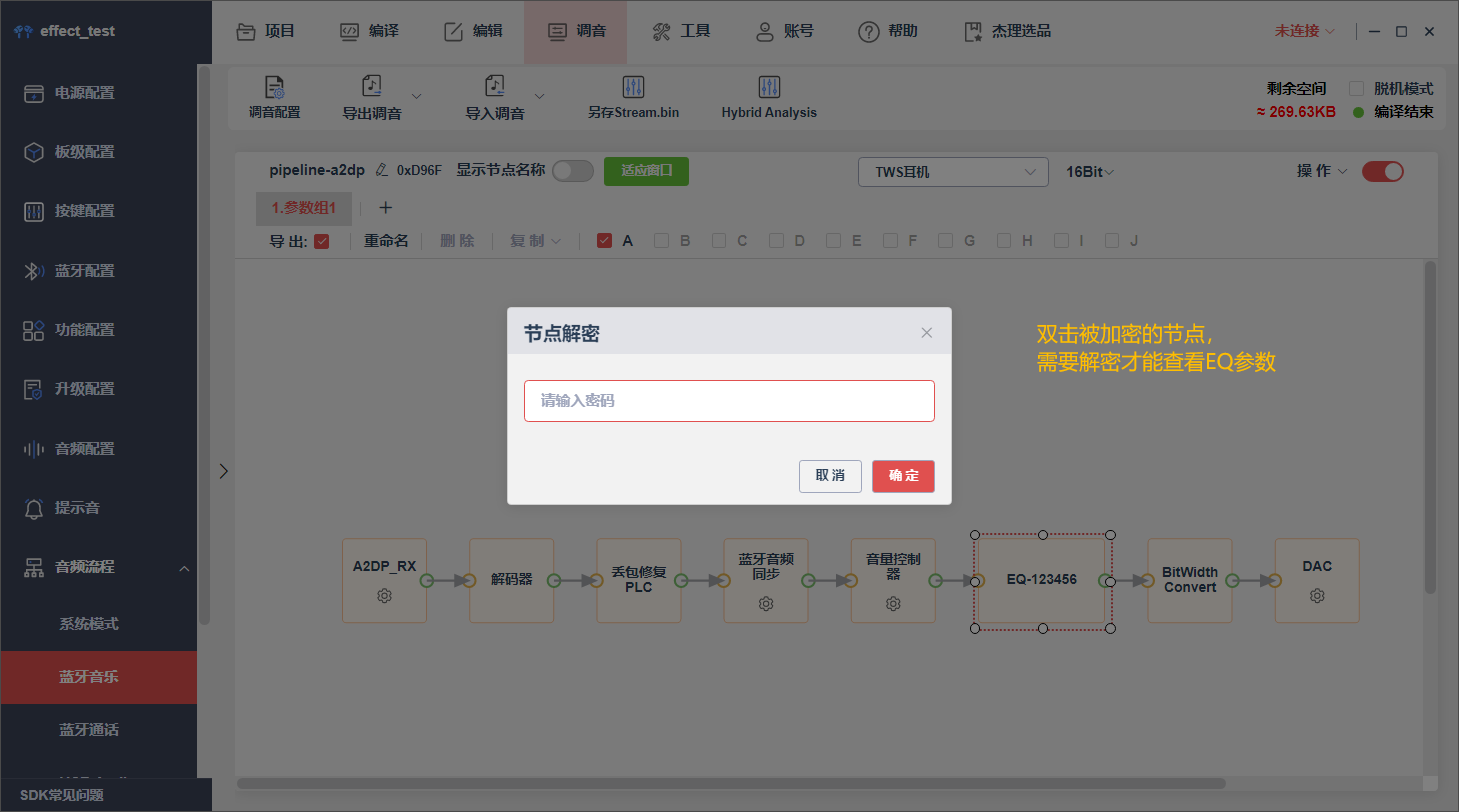Open 板级配置 in the sidebar

(98, 152)
